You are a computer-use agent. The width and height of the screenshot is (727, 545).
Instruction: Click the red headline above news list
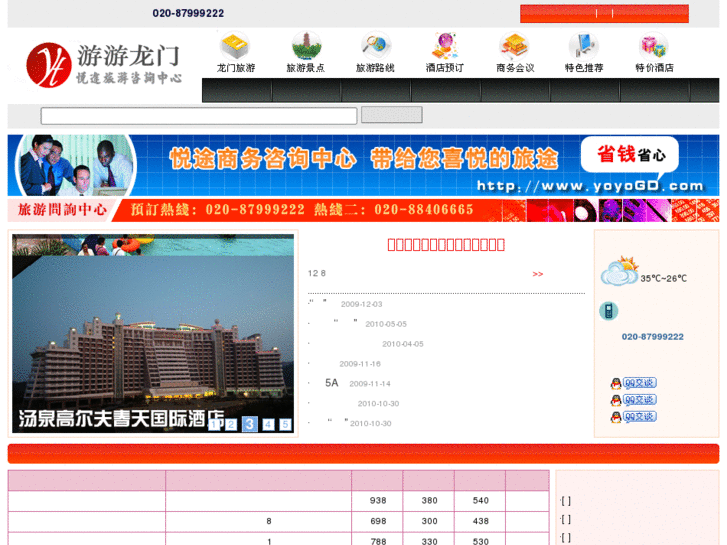[446, 244]
